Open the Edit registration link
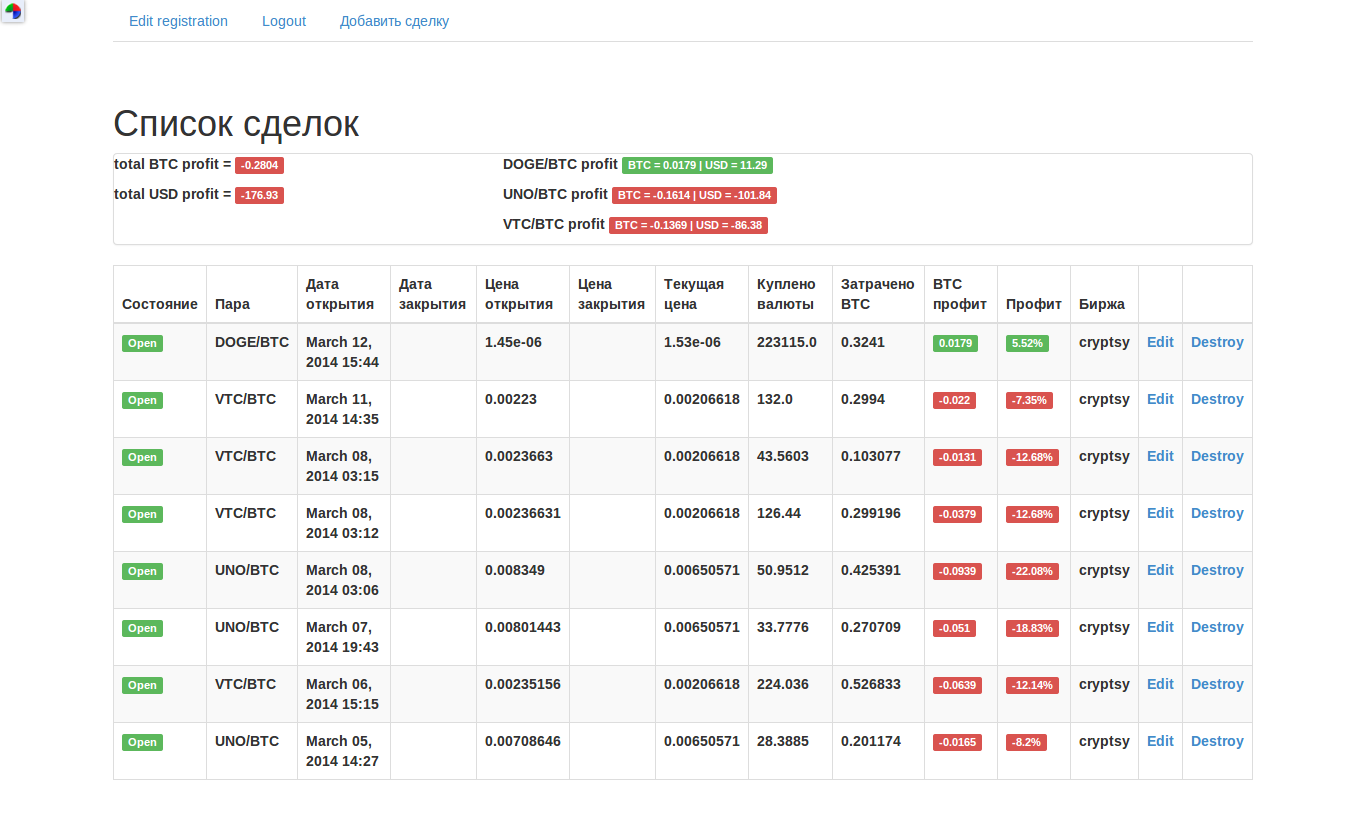This screenshot has width=1366, height=820. point(178,21)
